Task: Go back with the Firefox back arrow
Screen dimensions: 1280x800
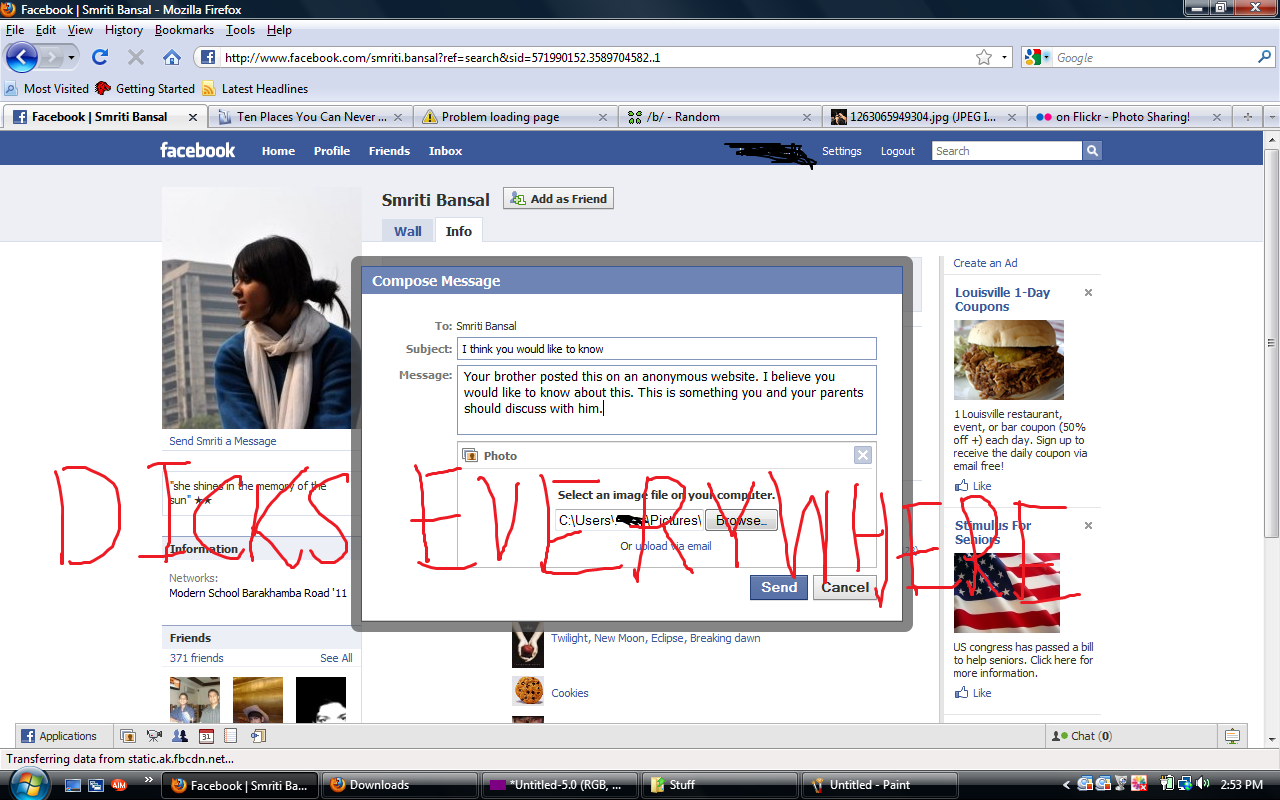Action: (21, 57)
